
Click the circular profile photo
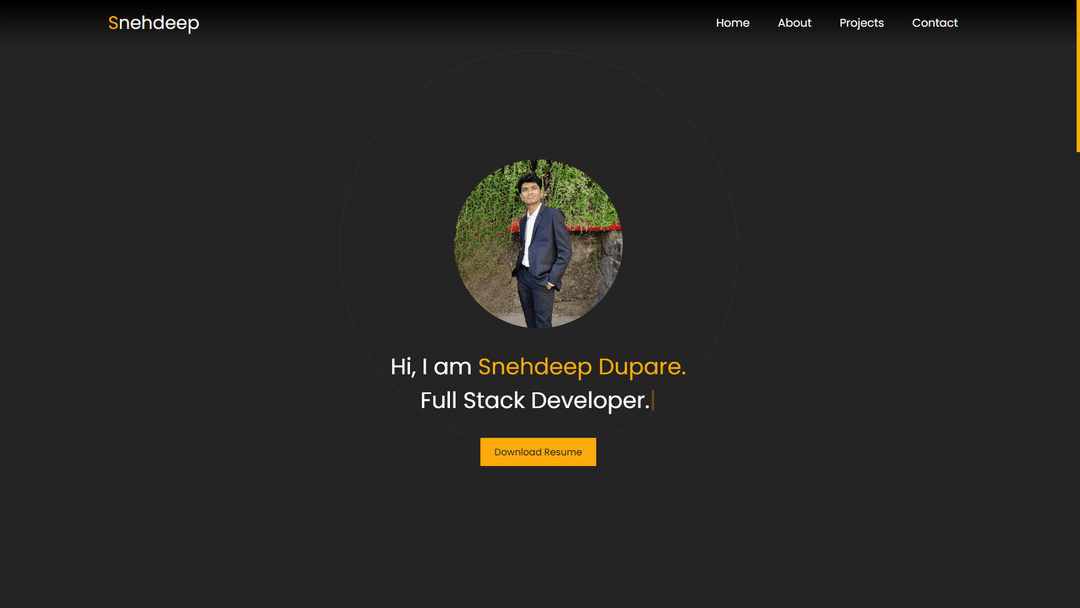[538, 243]
